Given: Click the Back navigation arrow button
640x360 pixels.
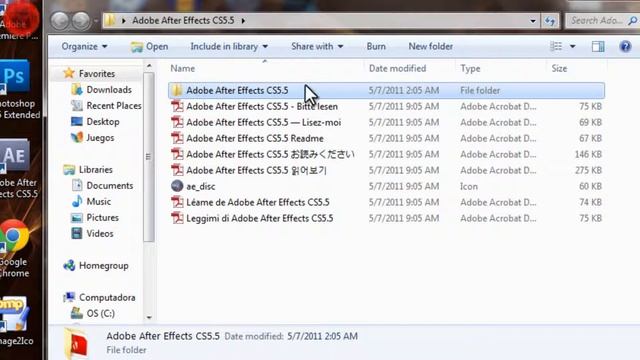Looking at the screenshot, I should [x=60, y=20].
